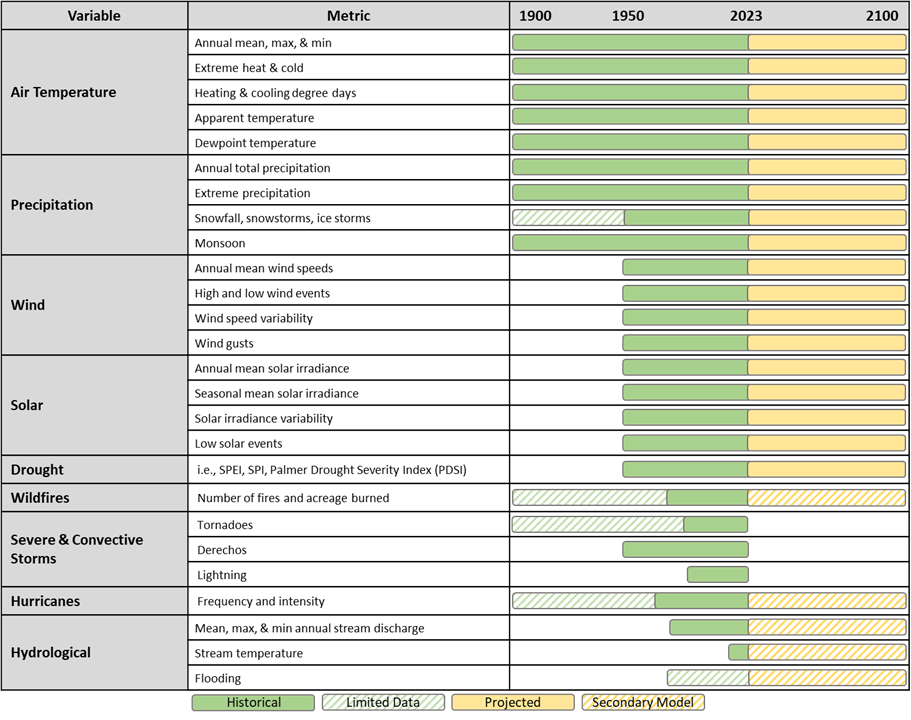
Task: Click the Solar row label
Action: coord(26,405)
